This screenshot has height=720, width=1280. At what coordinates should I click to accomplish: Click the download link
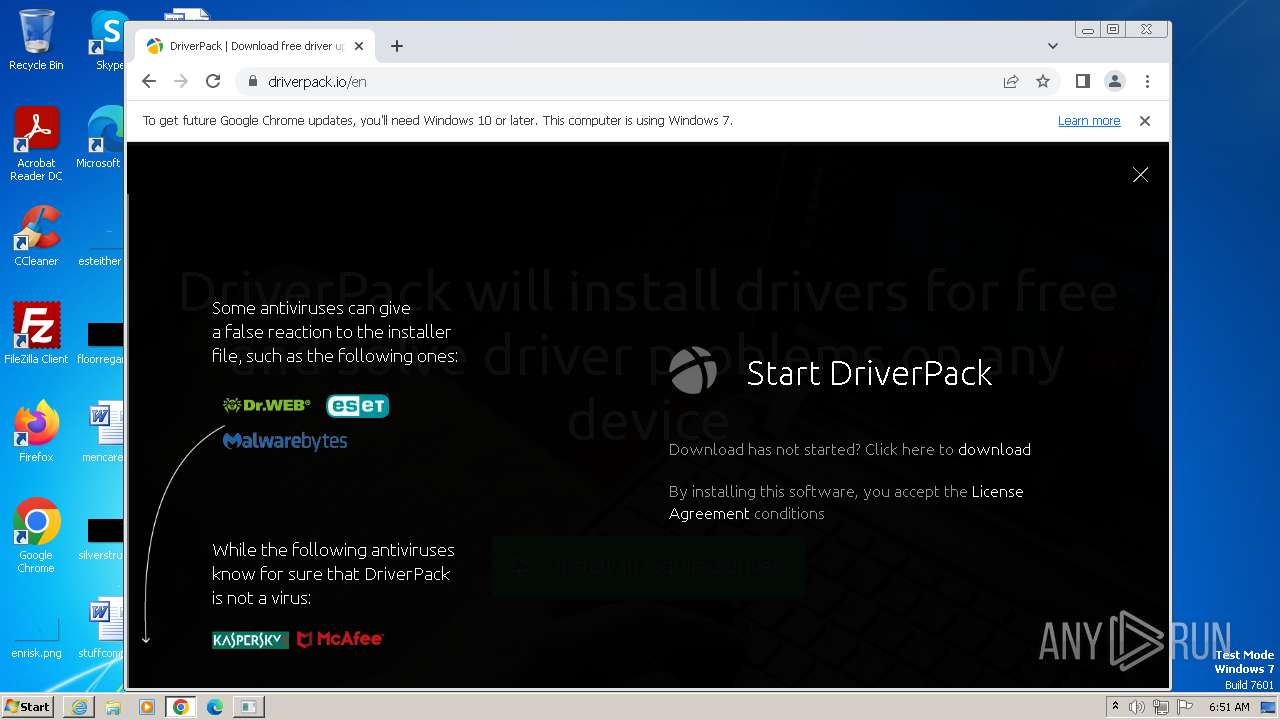pyautogui.click(x=994, y=450)
